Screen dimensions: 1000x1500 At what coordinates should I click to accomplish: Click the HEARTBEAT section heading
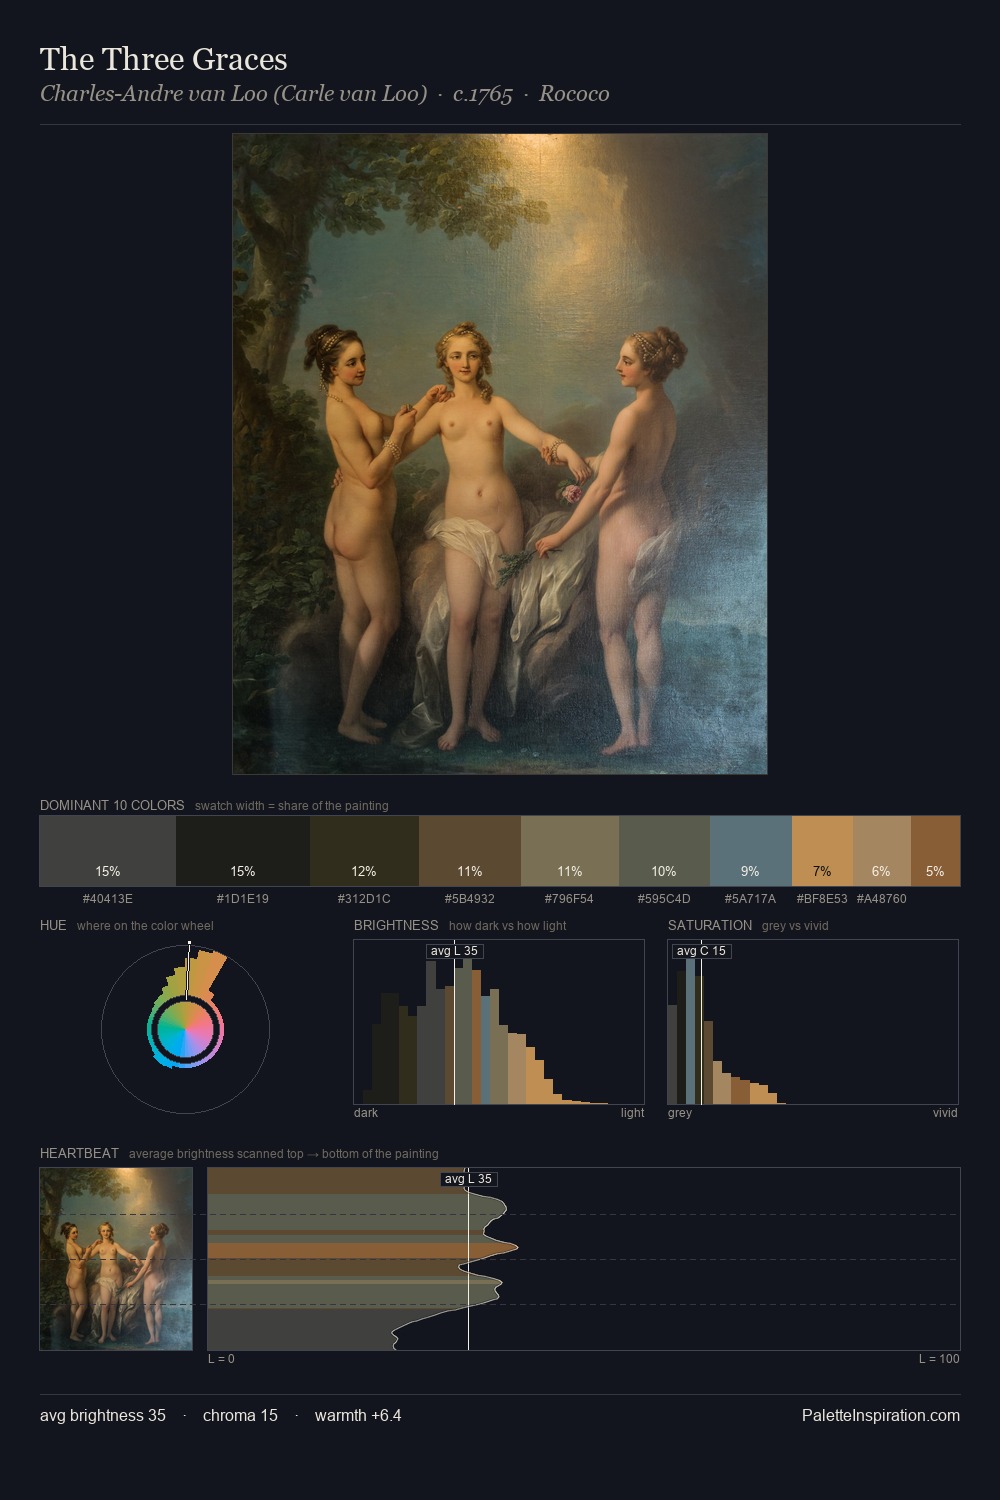(79, 1153)
